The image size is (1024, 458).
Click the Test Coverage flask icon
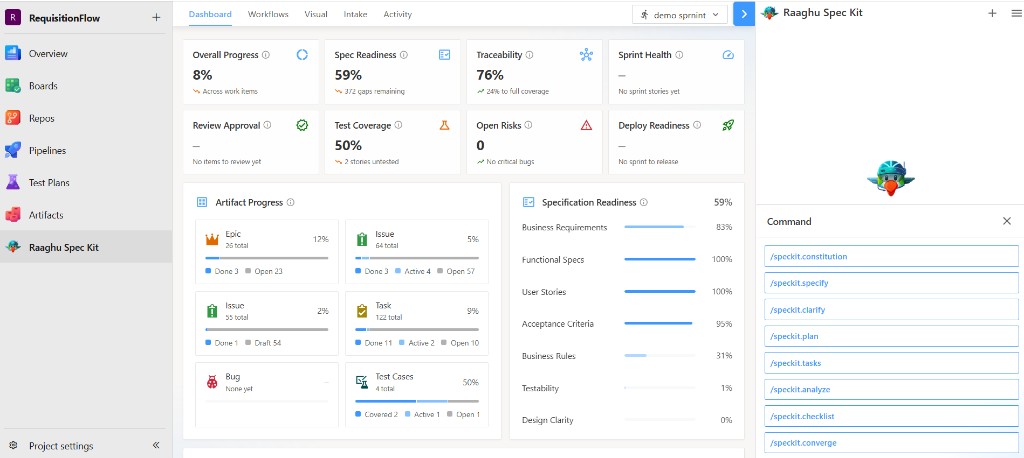coord(444,125)
